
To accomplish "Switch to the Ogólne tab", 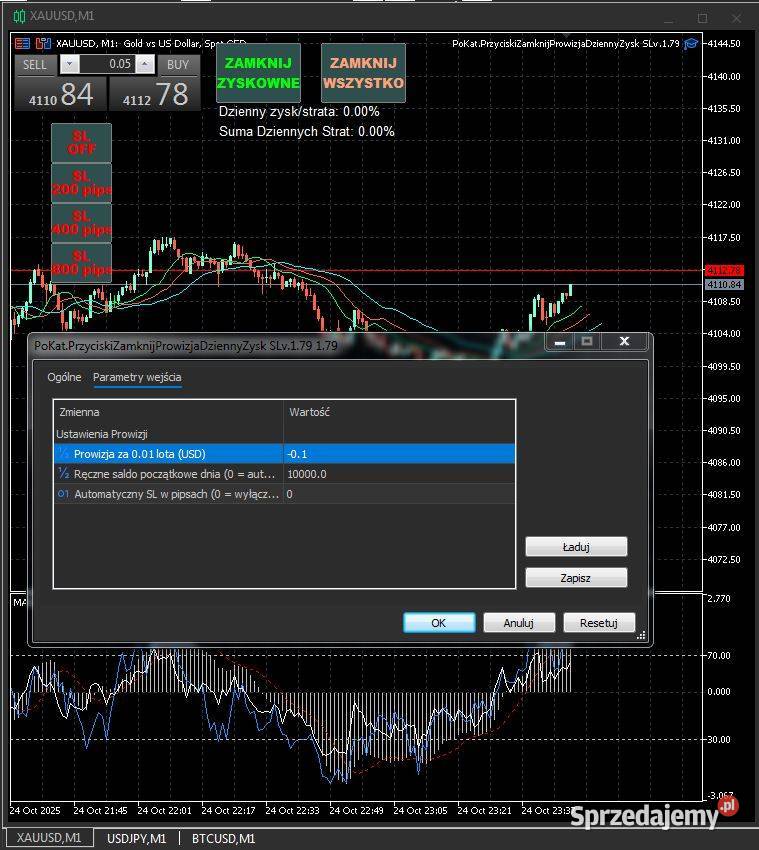I will 64,377.
